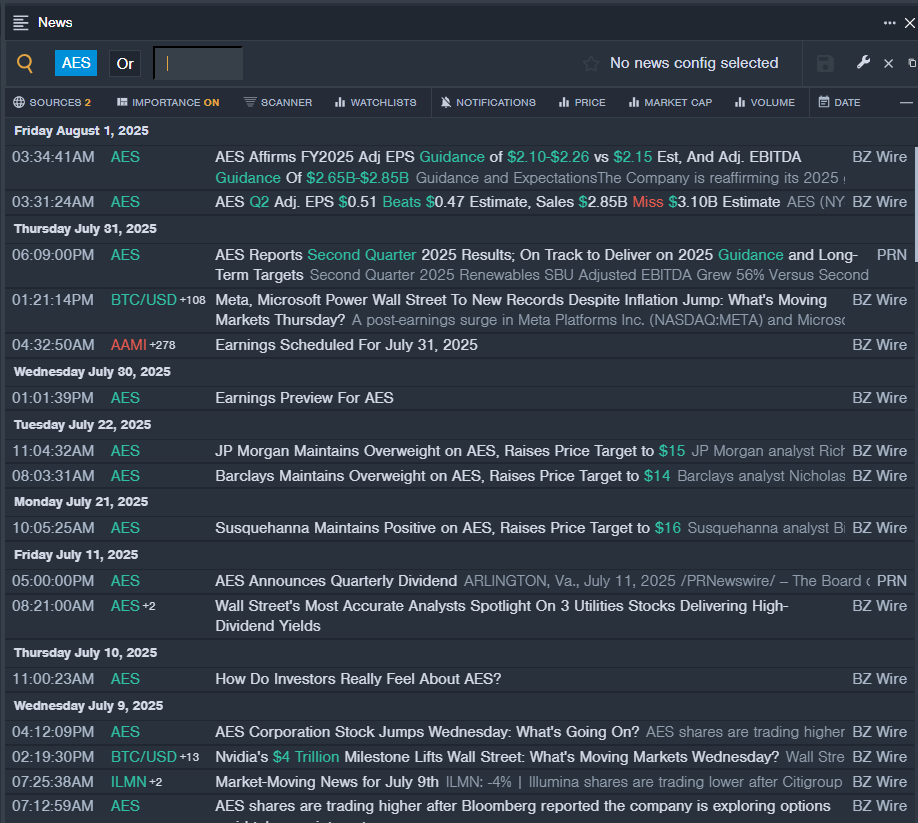Open the Sources 2 filter

(x=52, y=102)
